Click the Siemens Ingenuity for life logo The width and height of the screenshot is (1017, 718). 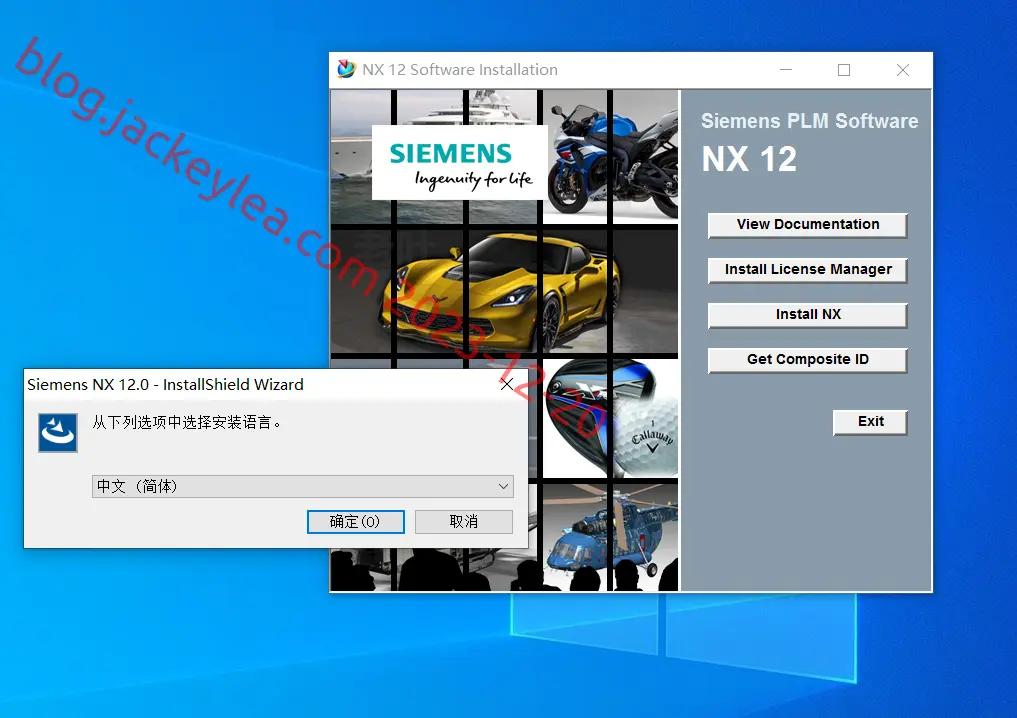tap(460, 162)
